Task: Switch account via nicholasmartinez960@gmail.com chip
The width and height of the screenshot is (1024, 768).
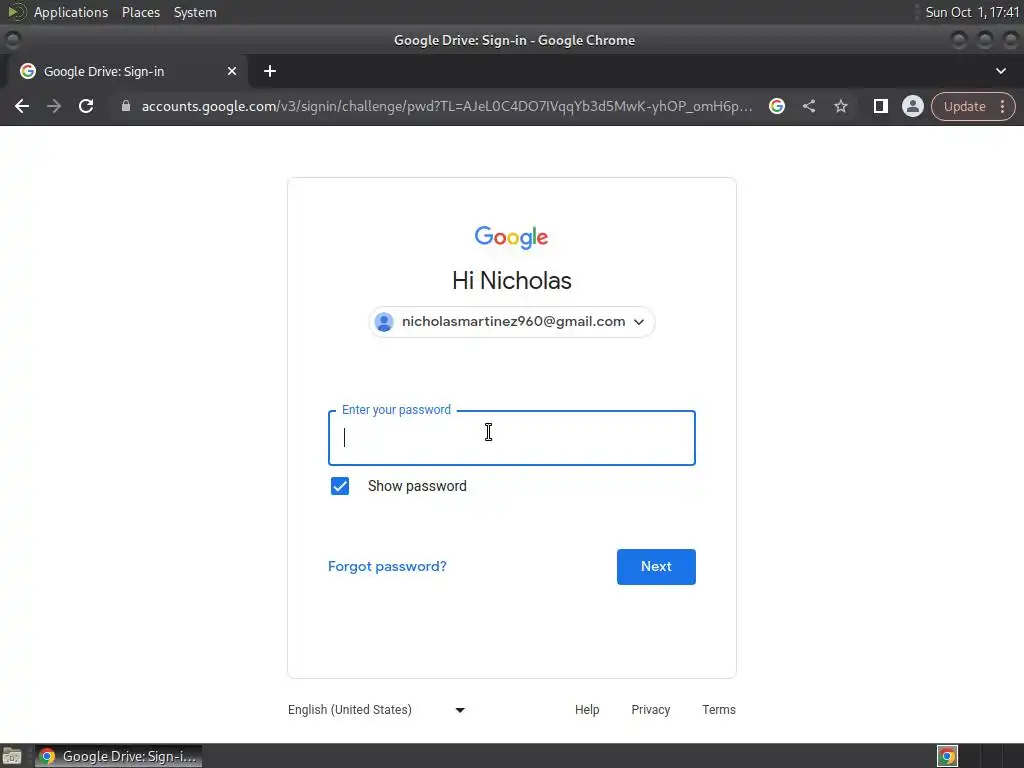Action: click(511, 322)
